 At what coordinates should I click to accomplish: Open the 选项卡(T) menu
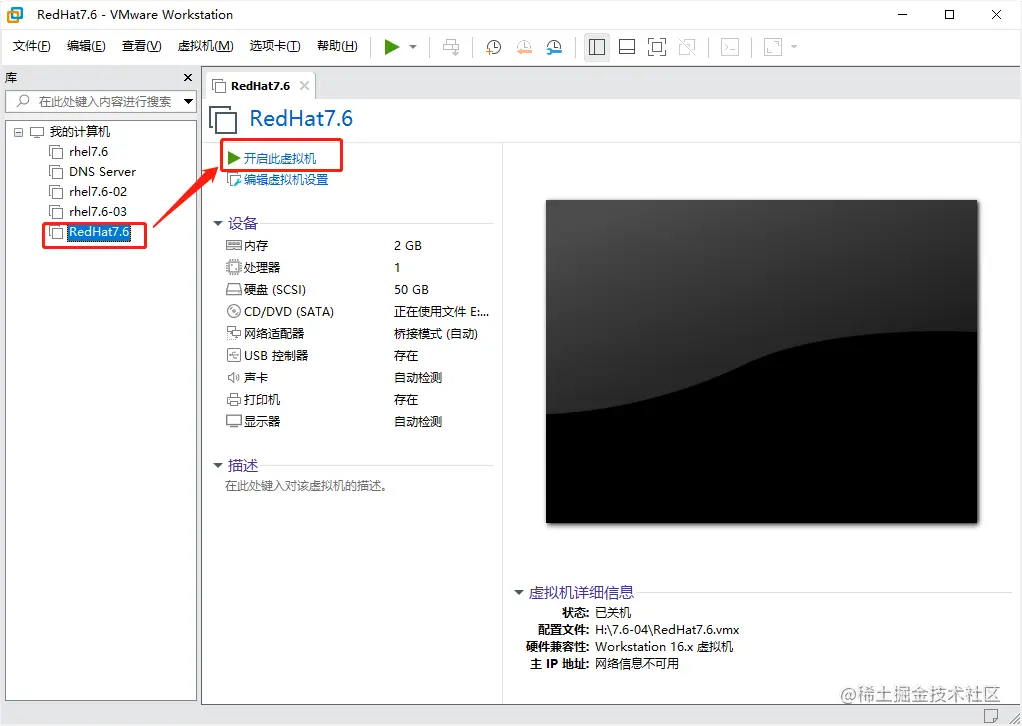coord(274,46)
